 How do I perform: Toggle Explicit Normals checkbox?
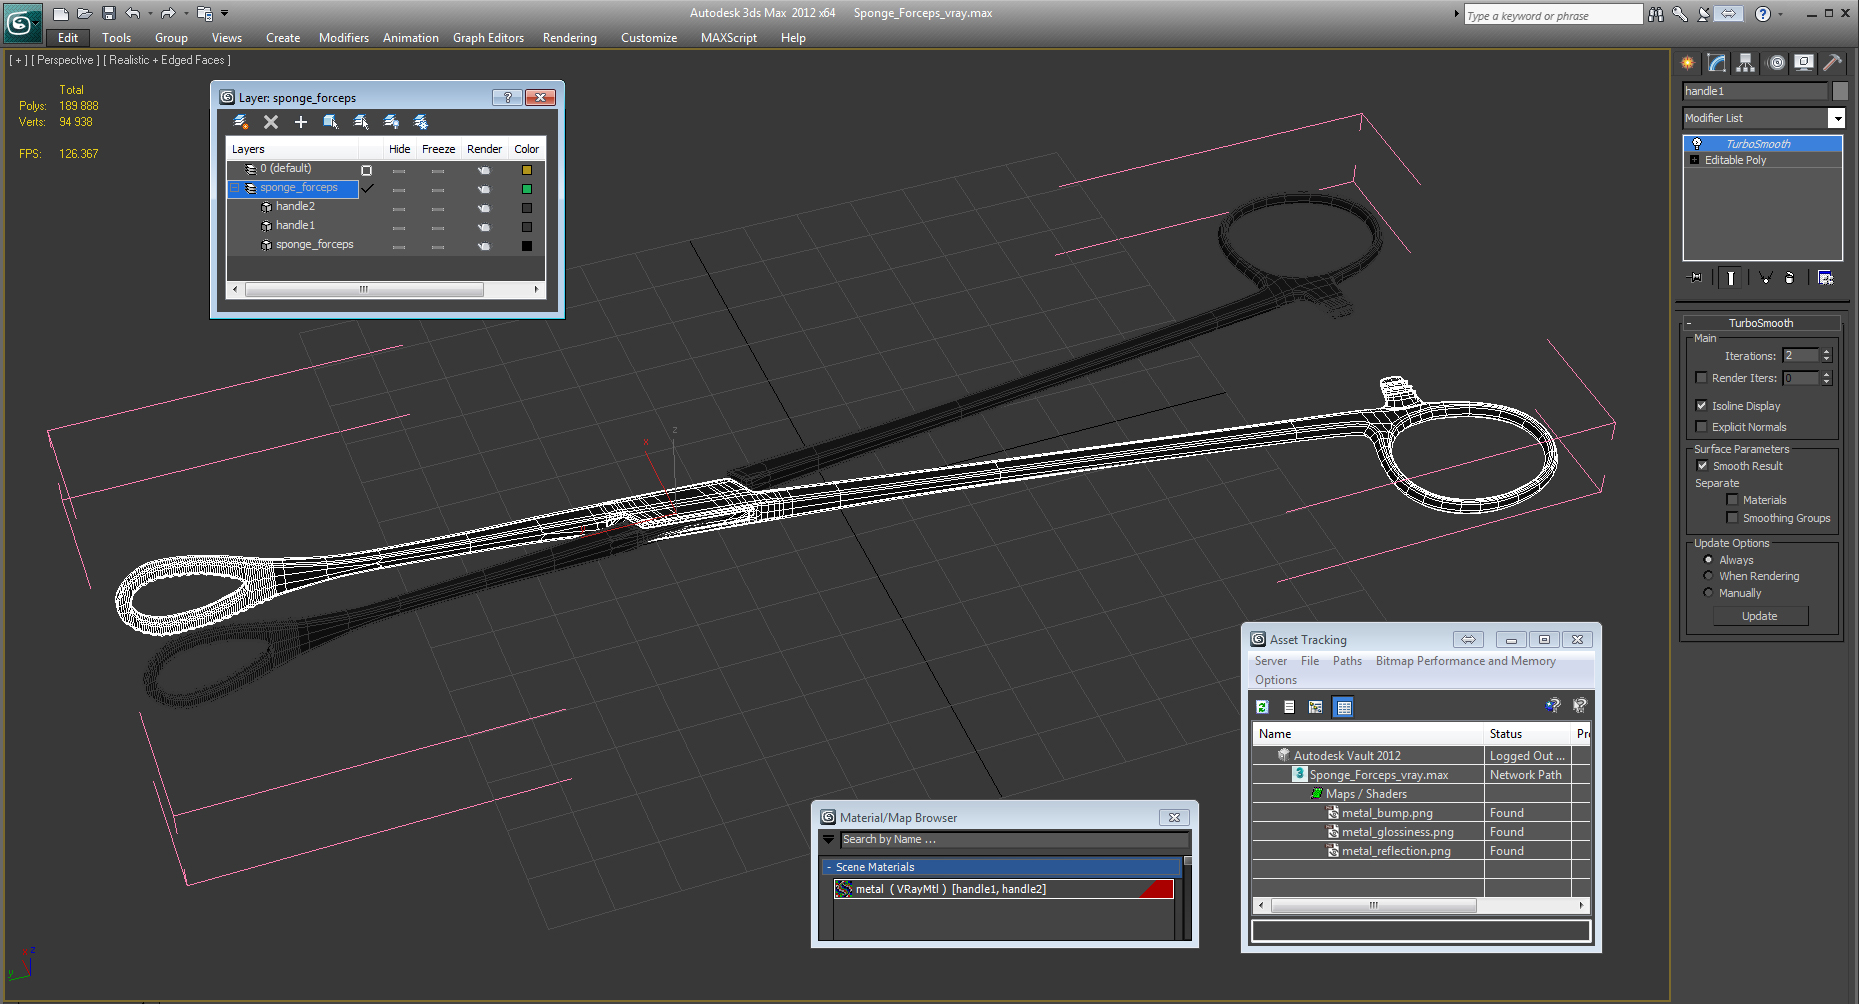(x=1701, y=427)
